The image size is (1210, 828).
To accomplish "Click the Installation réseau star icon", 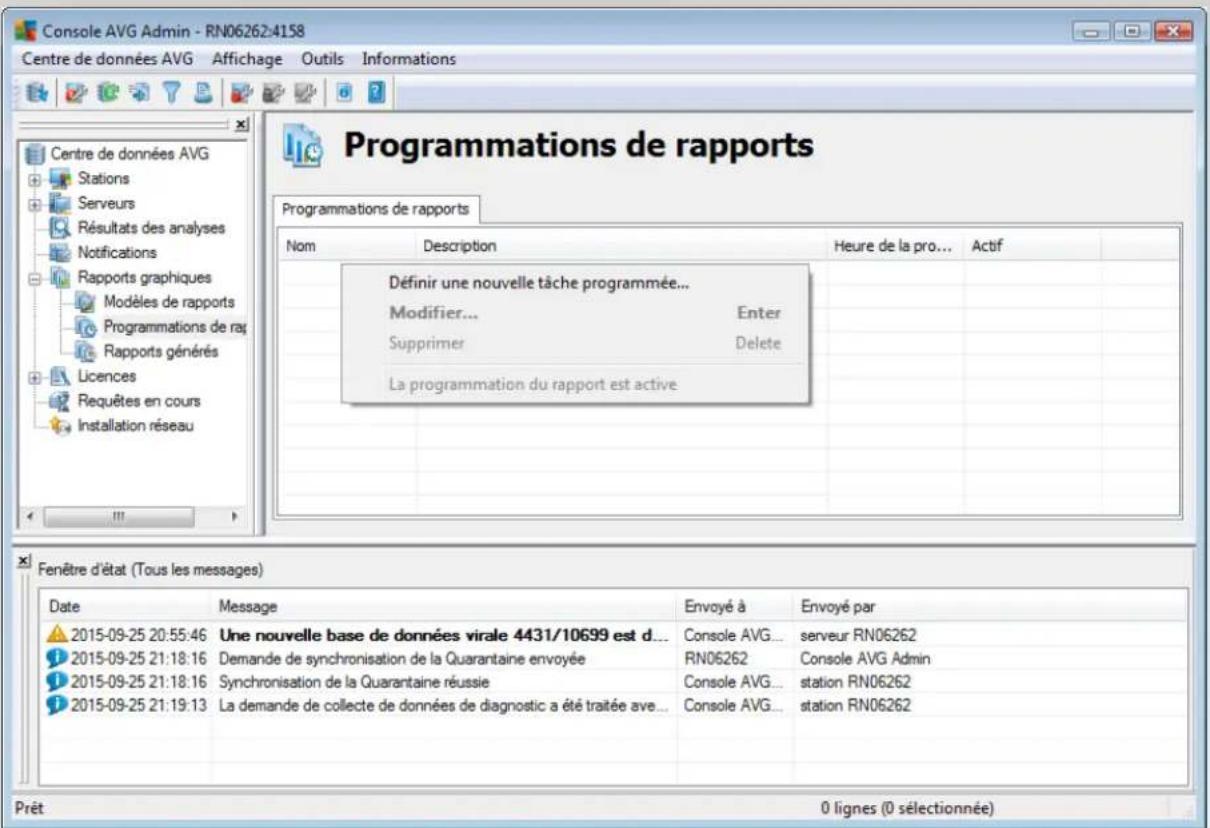I will [62, 426].
